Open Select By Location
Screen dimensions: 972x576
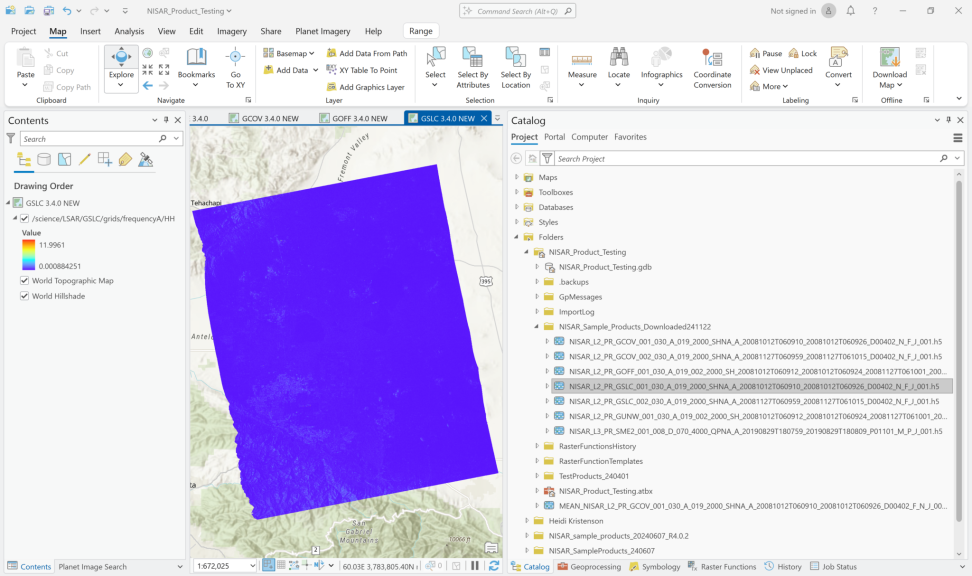[515, 68]
